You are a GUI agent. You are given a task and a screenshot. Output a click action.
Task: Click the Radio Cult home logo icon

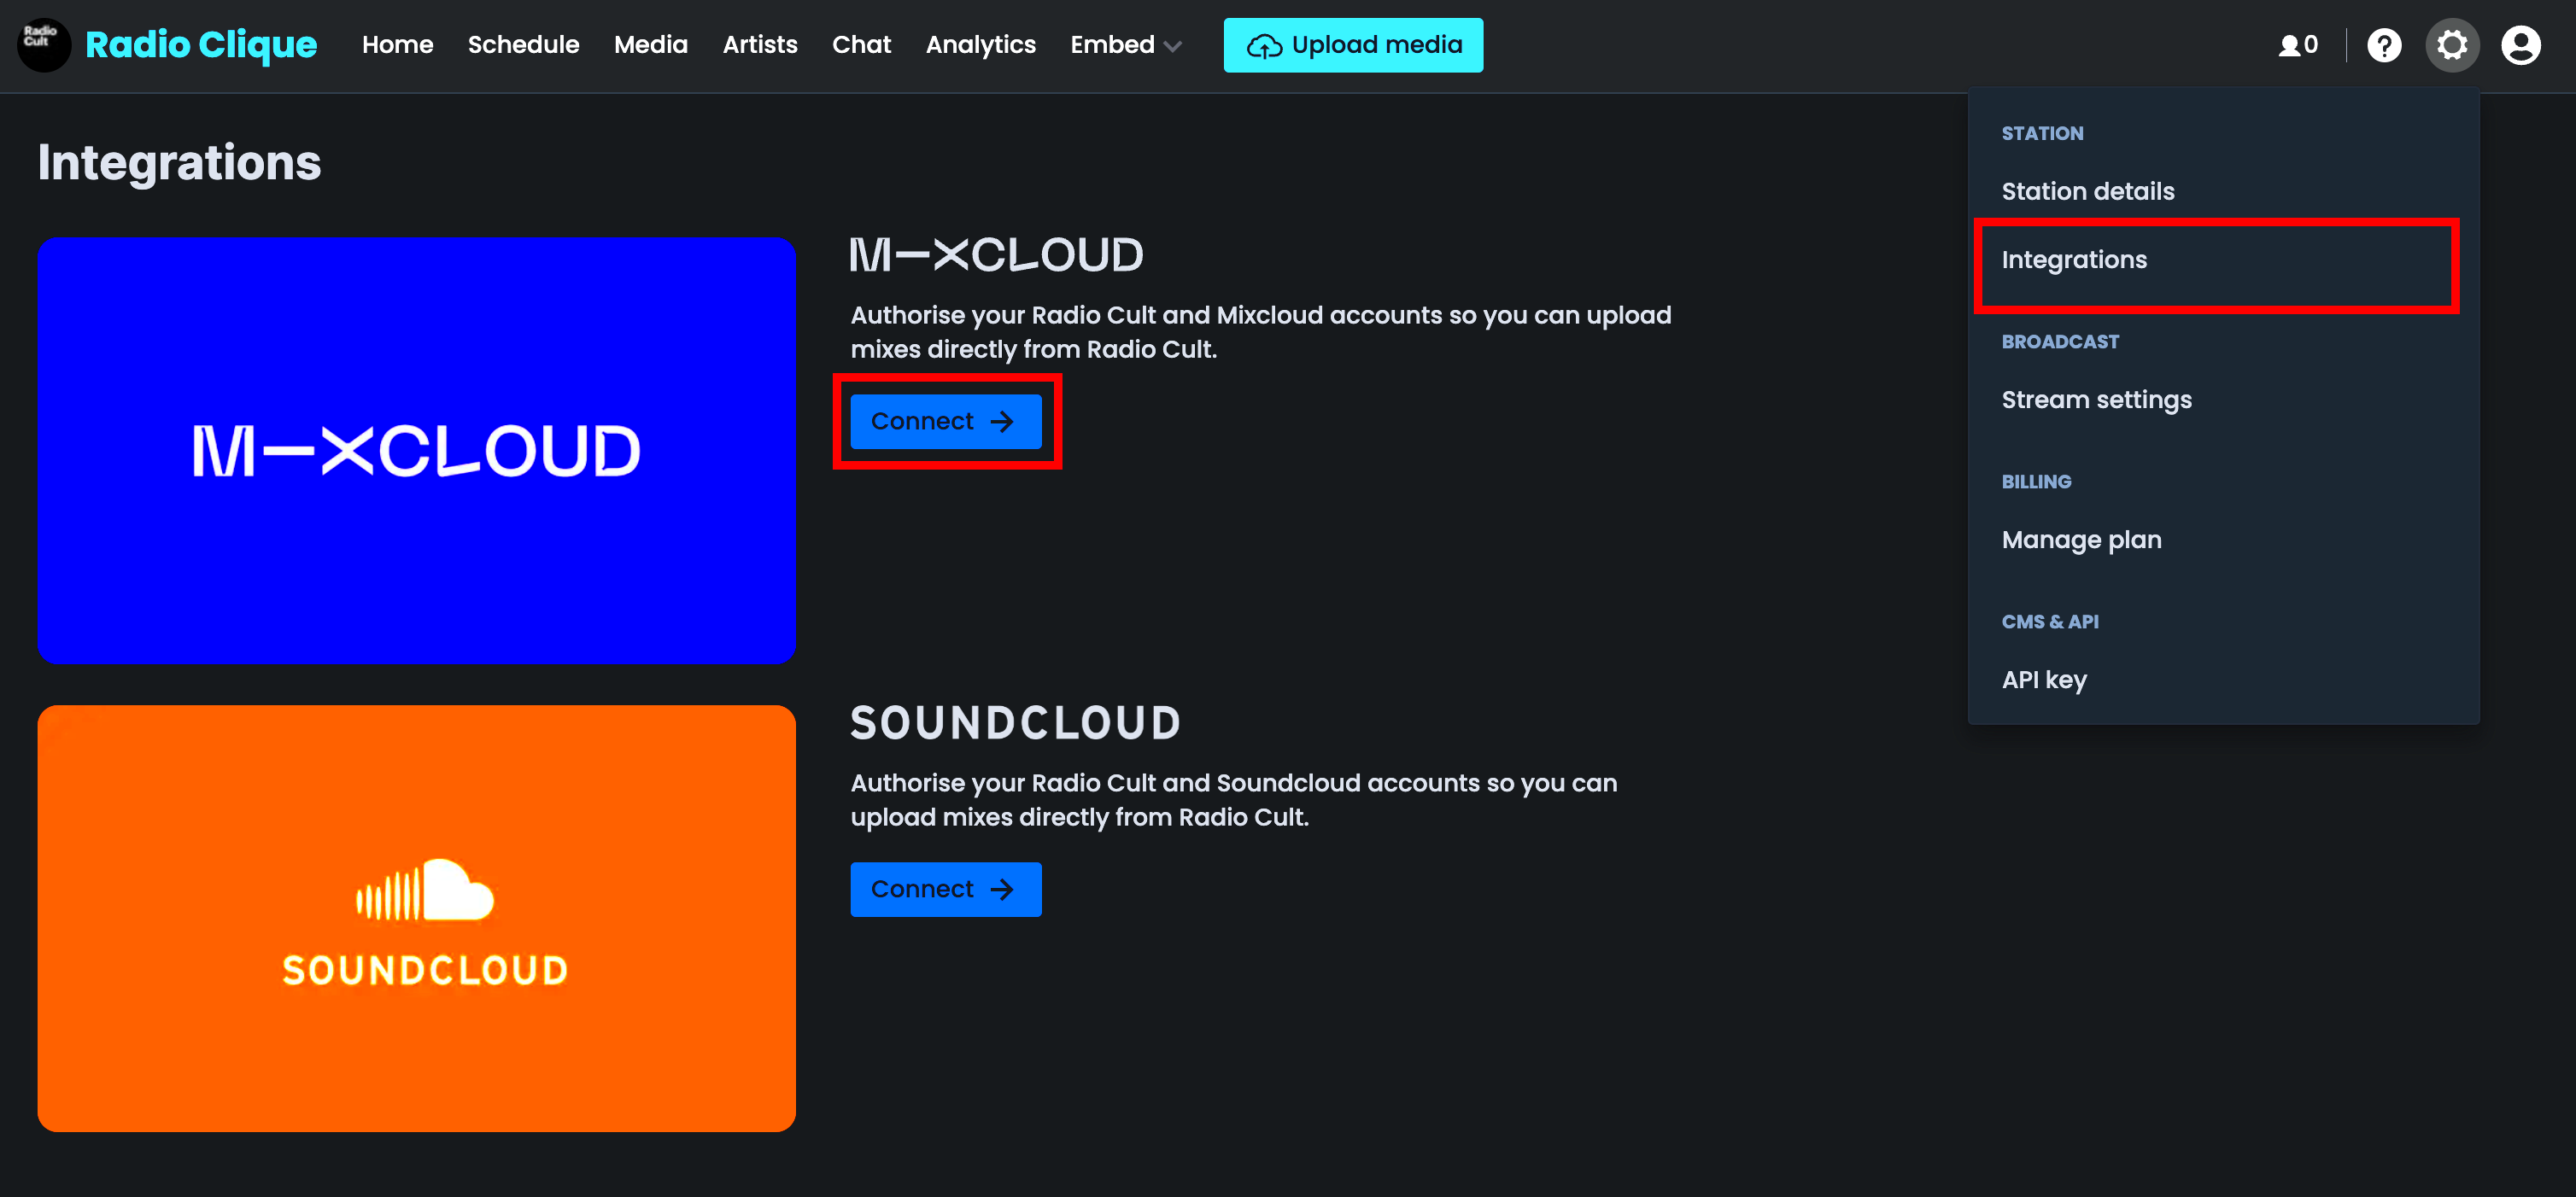pos(44,44)
